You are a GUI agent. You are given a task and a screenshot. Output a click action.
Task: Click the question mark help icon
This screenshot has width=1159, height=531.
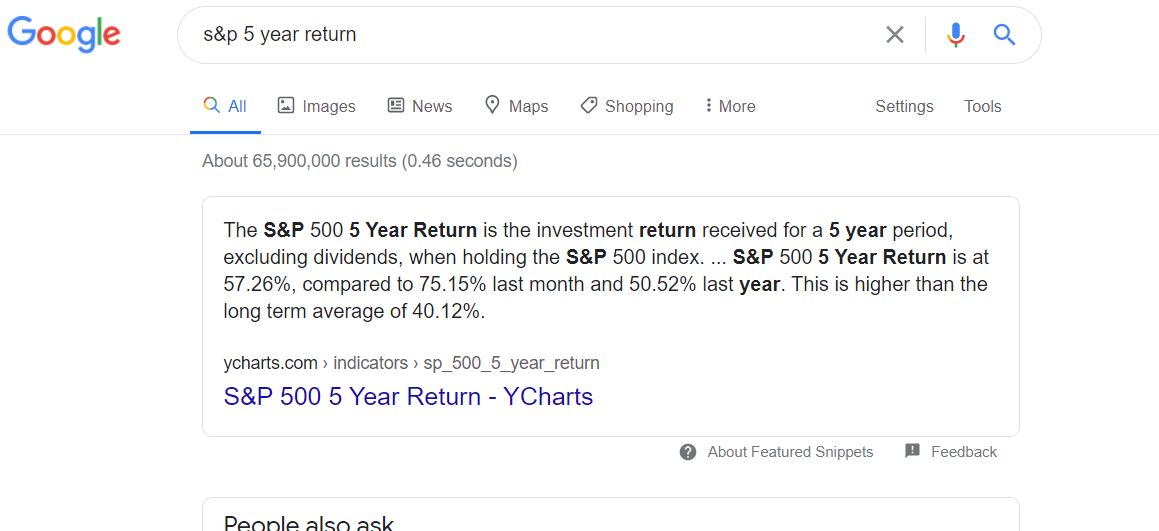(x=688, y=452)
